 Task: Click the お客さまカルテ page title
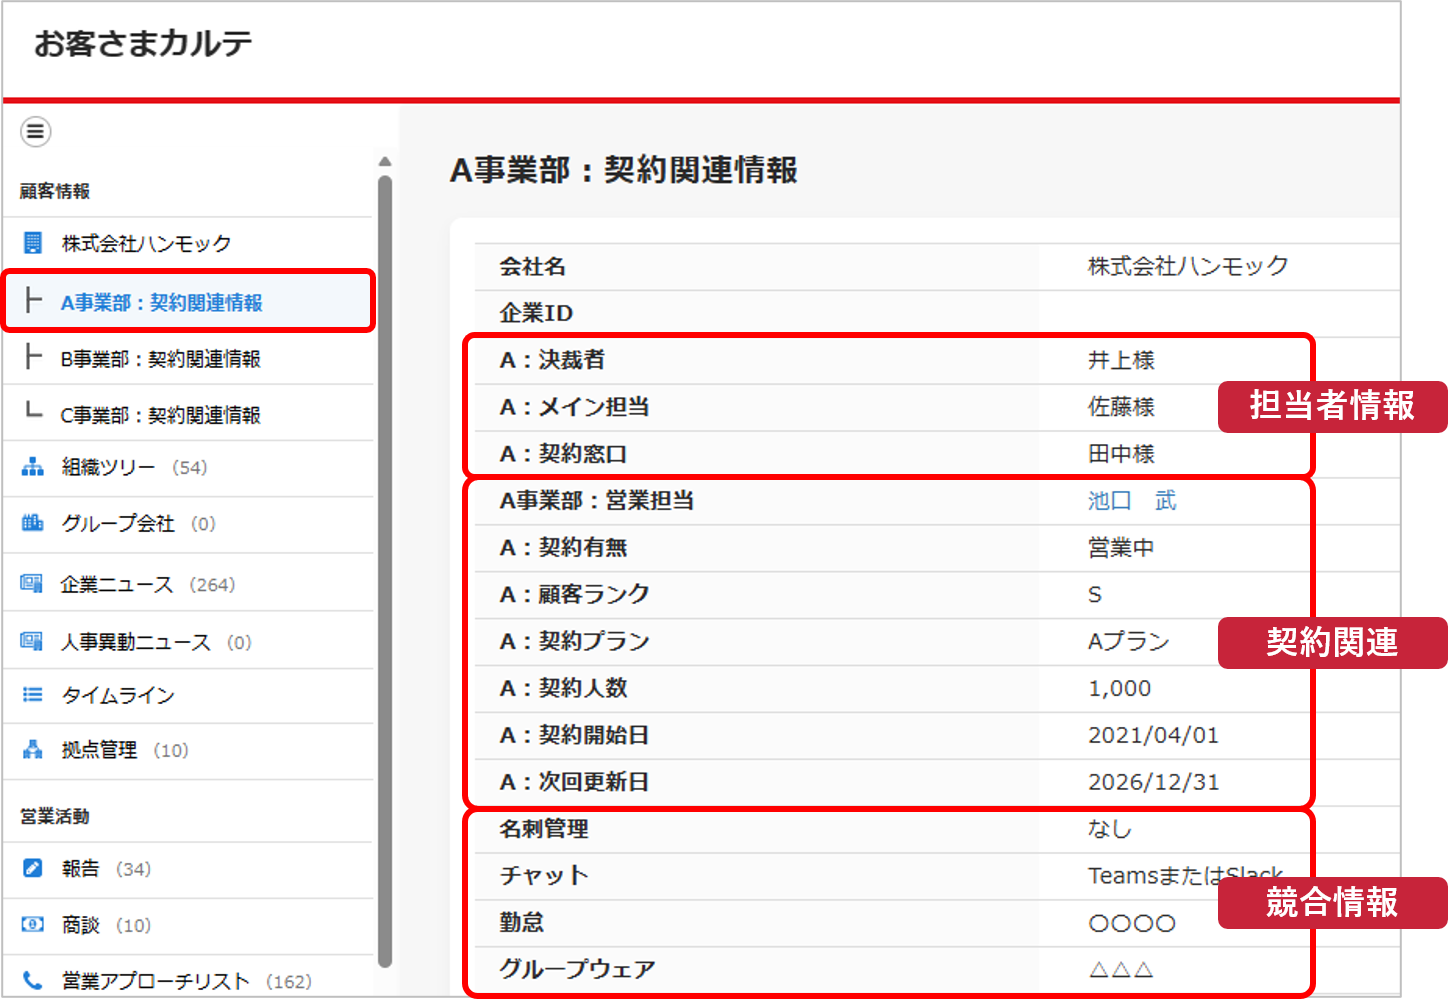[143, 44]
